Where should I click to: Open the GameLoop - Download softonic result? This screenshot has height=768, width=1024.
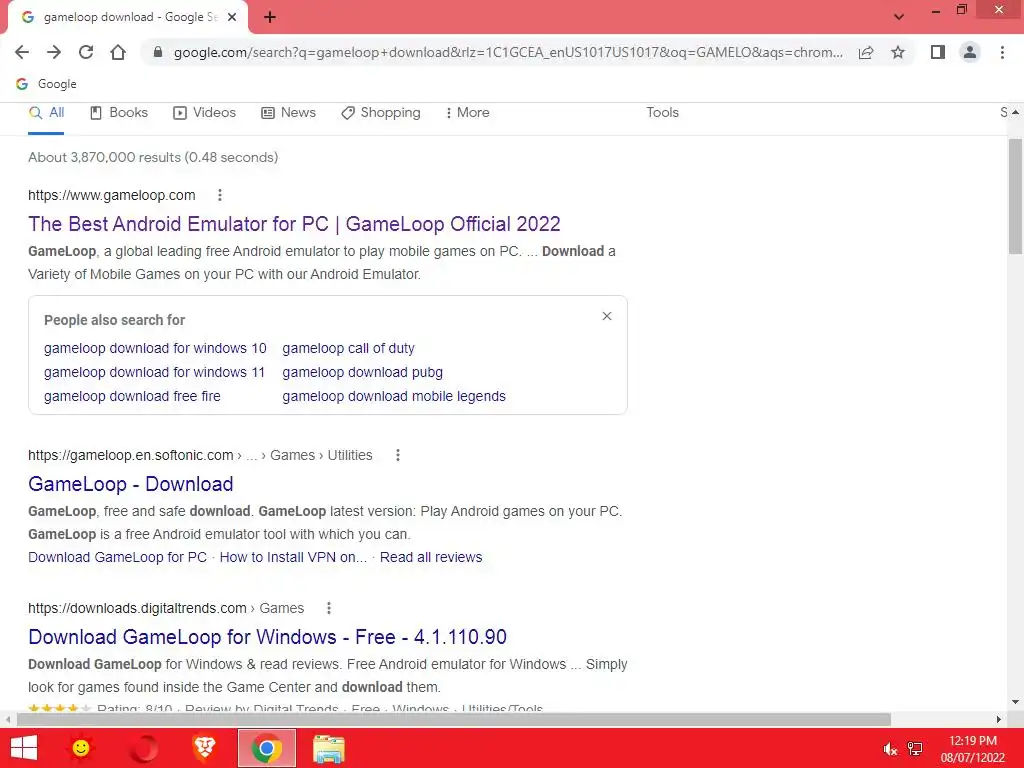point(131,484)
